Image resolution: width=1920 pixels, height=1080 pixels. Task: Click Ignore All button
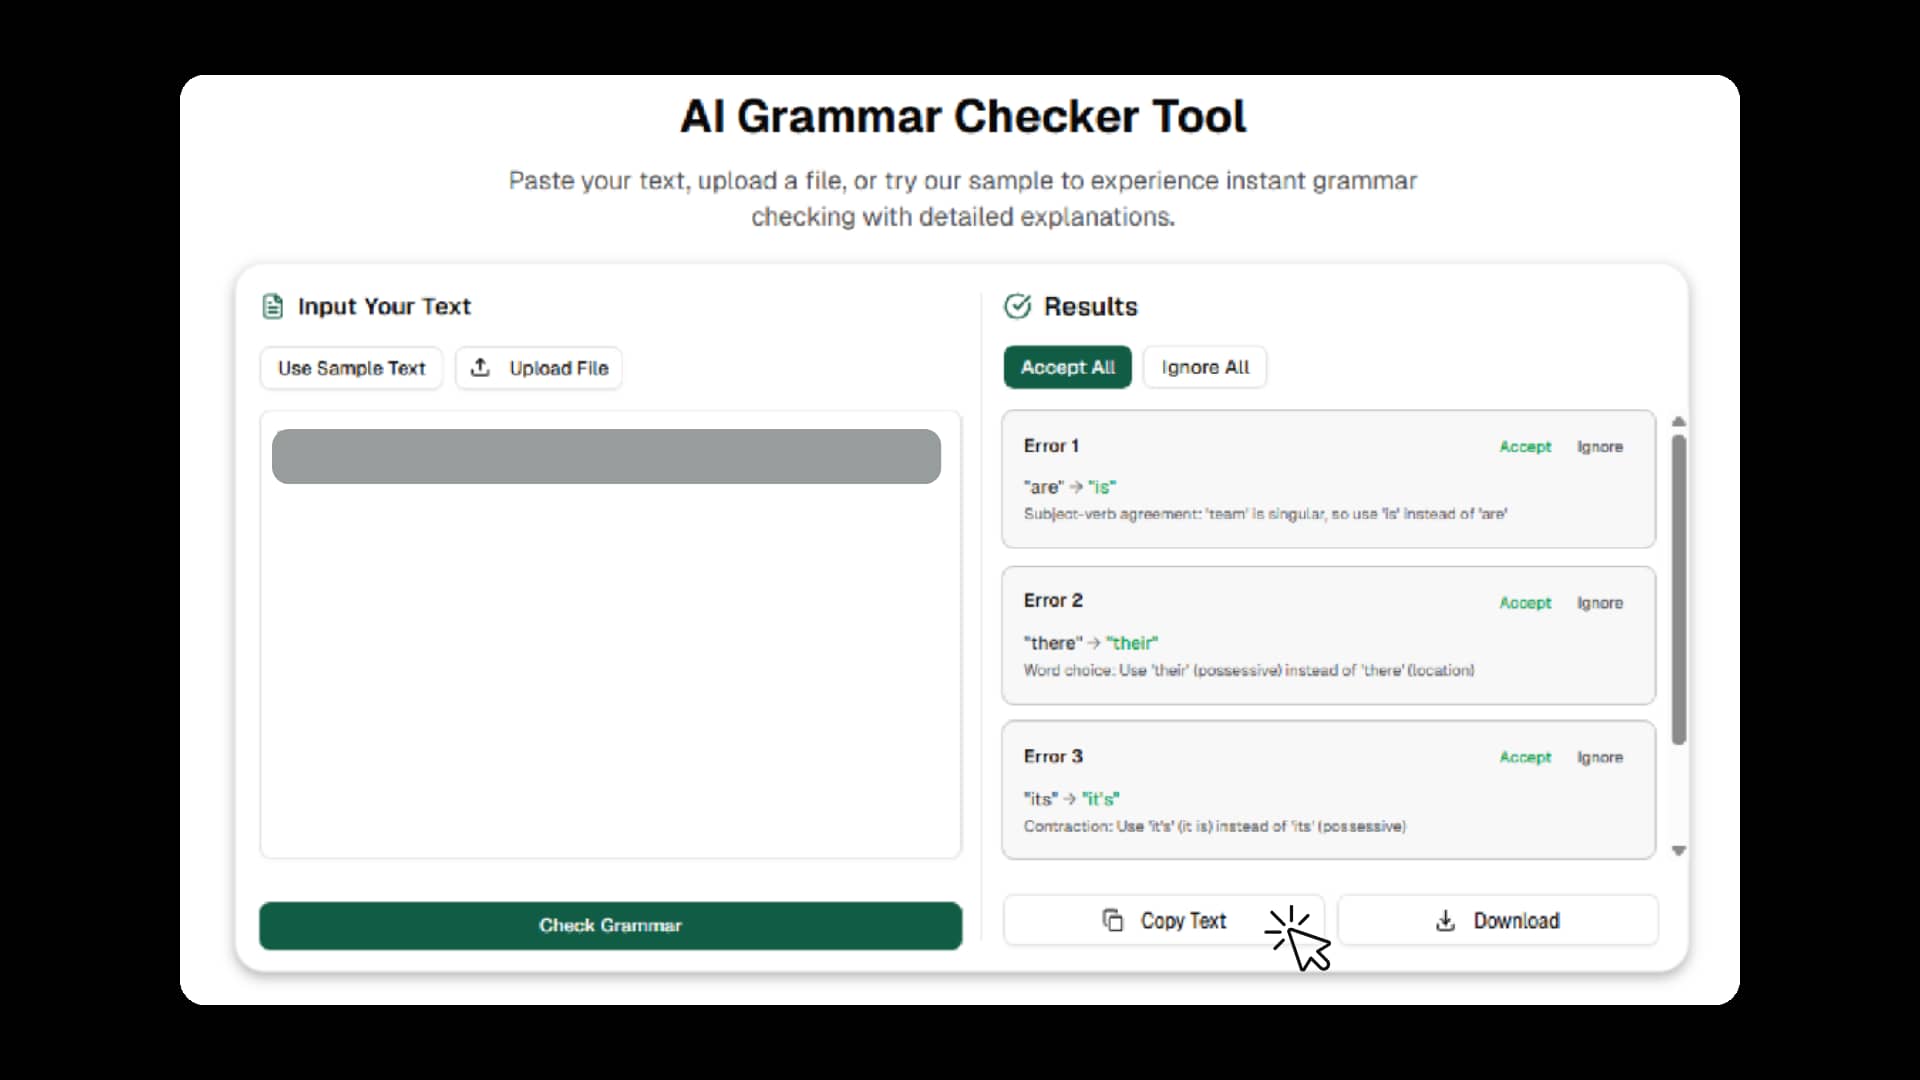[1204, 367]
